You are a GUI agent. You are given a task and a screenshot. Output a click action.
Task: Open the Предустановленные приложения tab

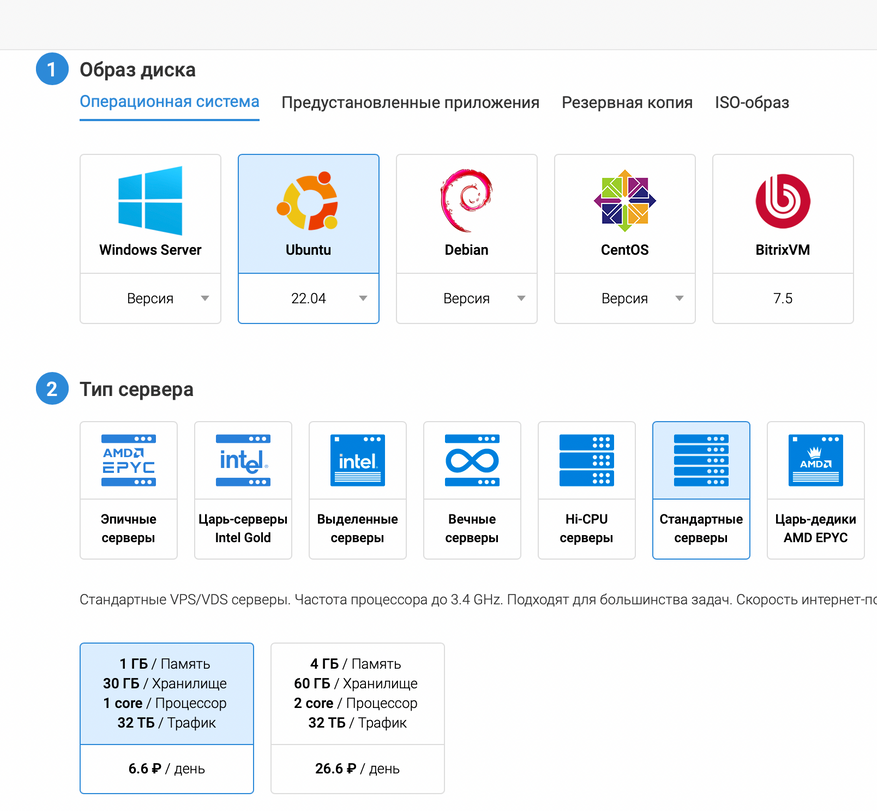tap(411, 103)
